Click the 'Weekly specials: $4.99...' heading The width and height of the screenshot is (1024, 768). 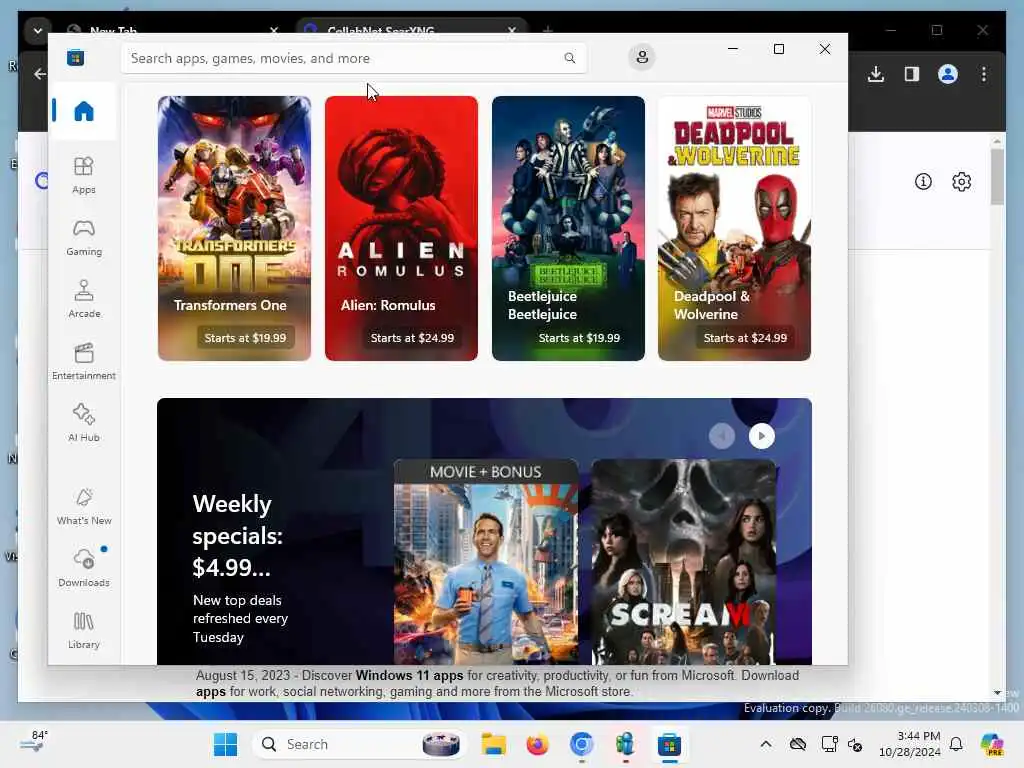click(238, 536)
